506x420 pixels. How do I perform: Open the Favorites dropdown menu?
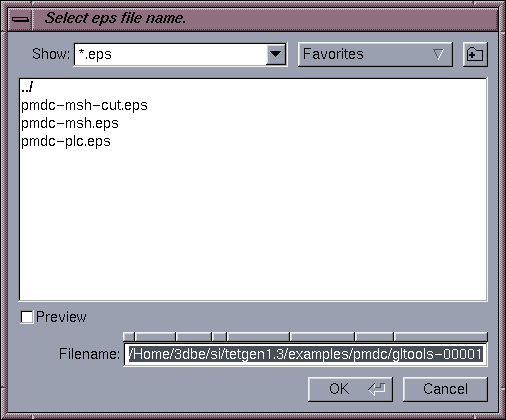point(375,54)
